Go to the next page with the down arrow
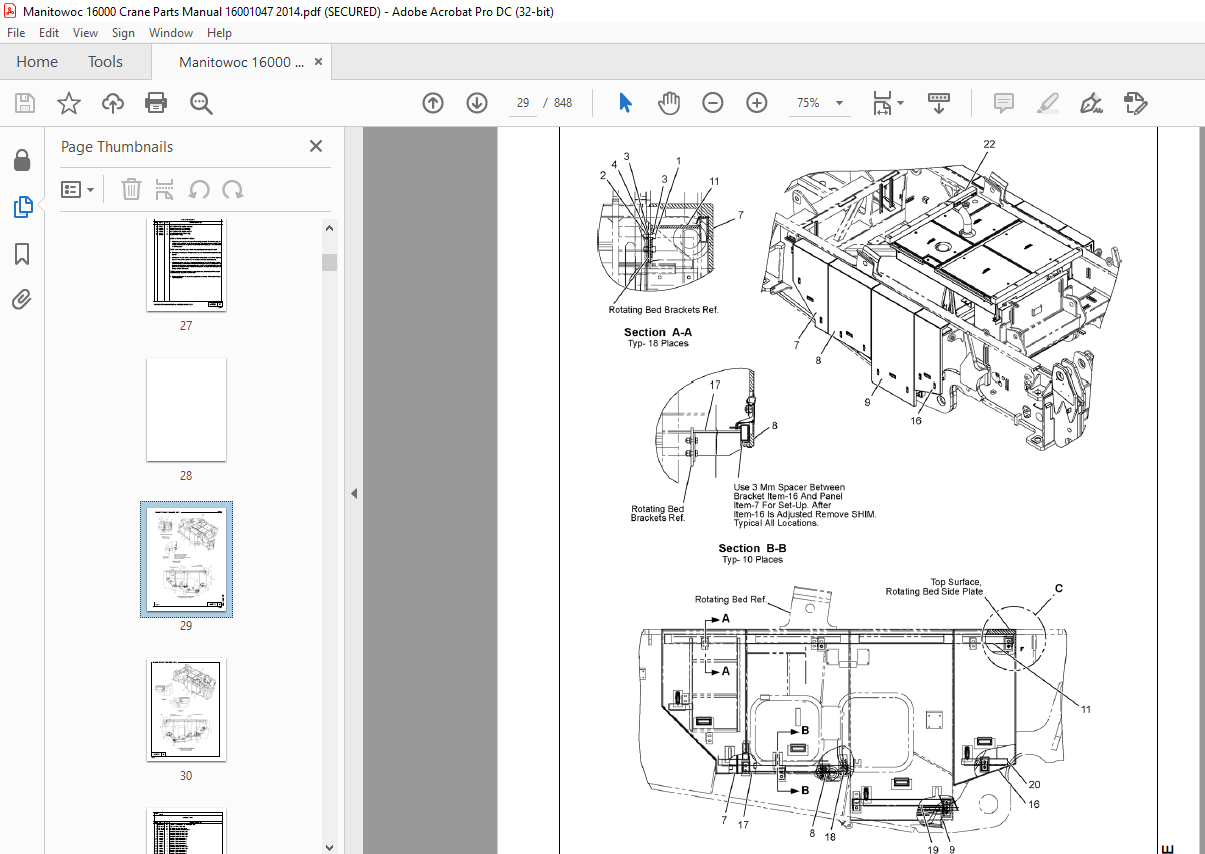1205x854 pixels. (x=477, y=103)
